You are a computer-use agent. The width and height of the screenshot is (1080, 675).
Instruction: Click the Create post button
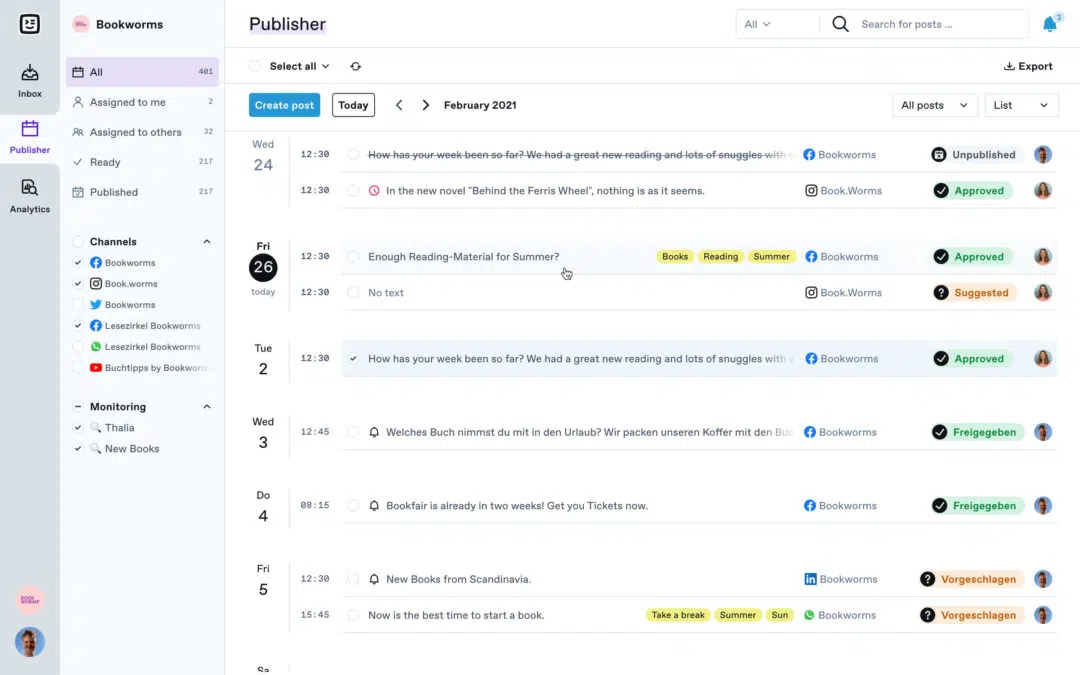pos(284,104)
